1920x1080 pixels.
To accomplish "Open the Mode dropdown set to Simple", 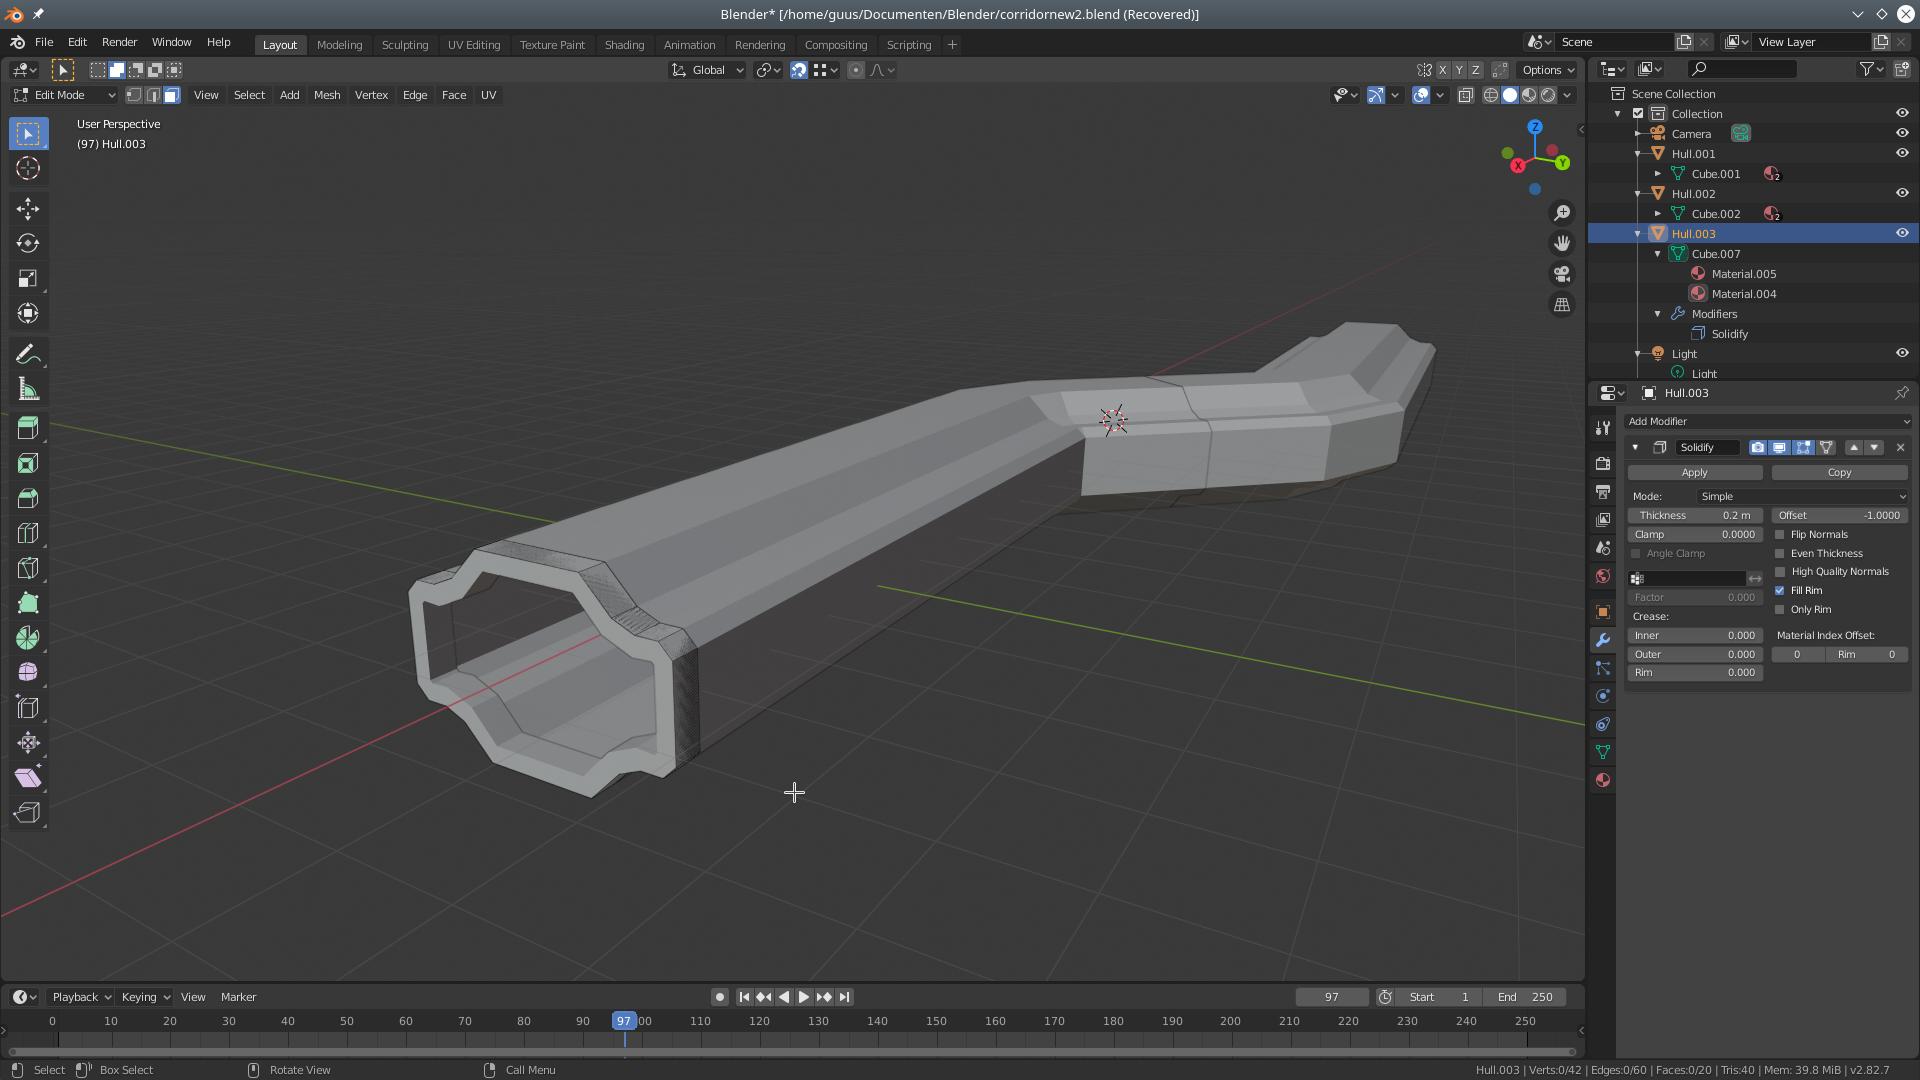I will 1800,496.
